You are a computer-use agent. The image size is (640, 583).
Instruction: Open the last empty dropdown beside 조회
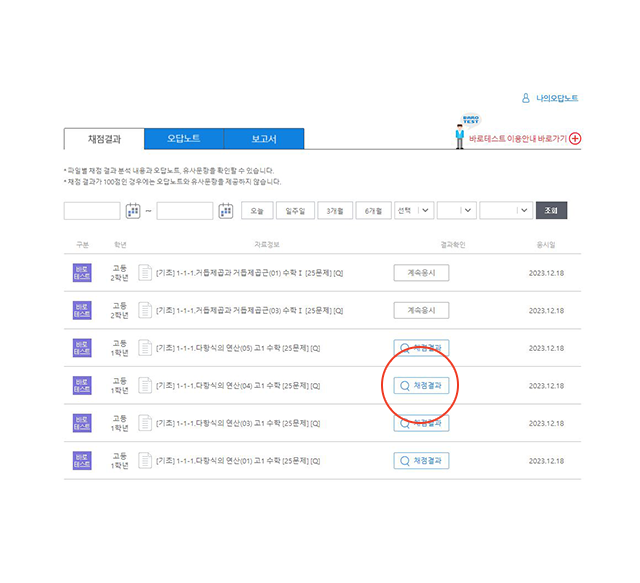[506, 211]
